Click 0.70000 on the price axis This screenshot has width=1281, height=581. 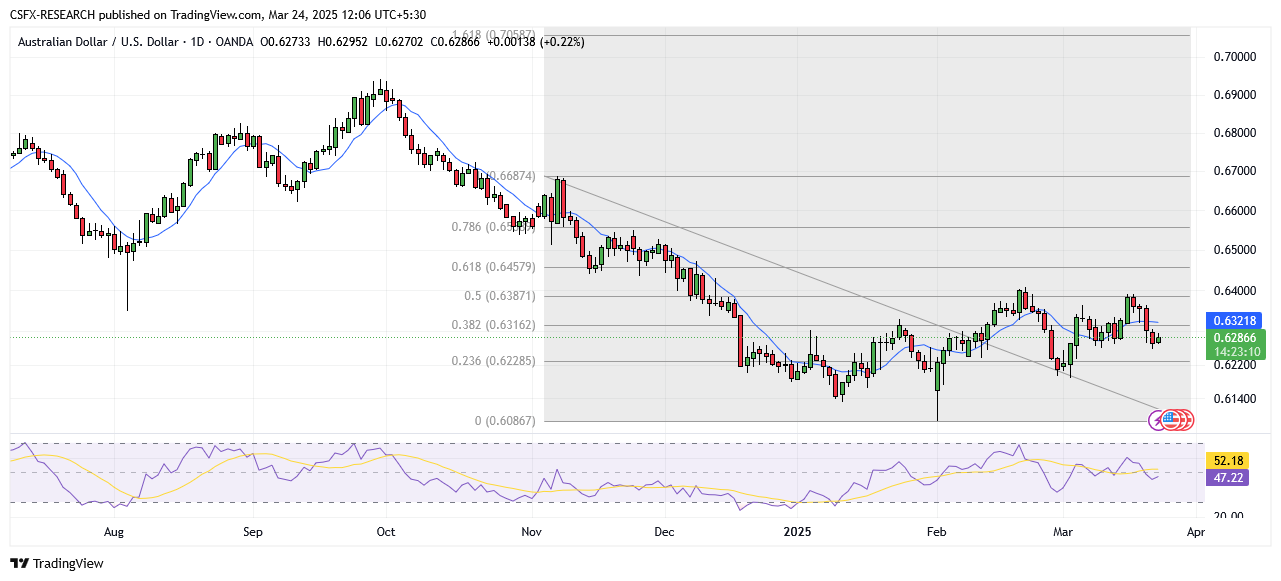[1234, 57]
